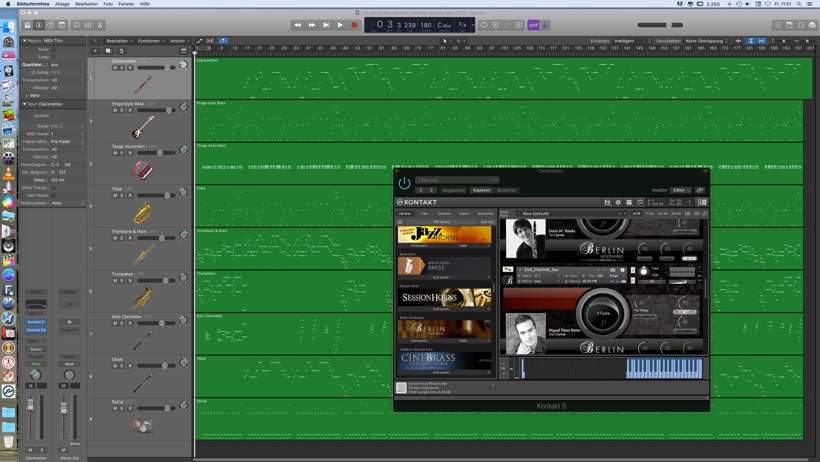The width and height of the screenshot is (820, 462).
Task: Open the Editor view dropdown in plugin header
Action: 681,190
